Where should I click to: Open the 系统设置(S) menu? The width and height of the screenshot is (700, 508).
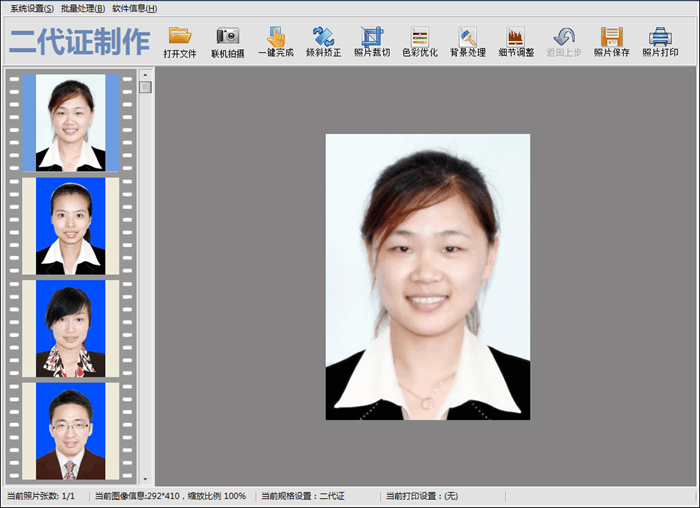pos(32,8)
